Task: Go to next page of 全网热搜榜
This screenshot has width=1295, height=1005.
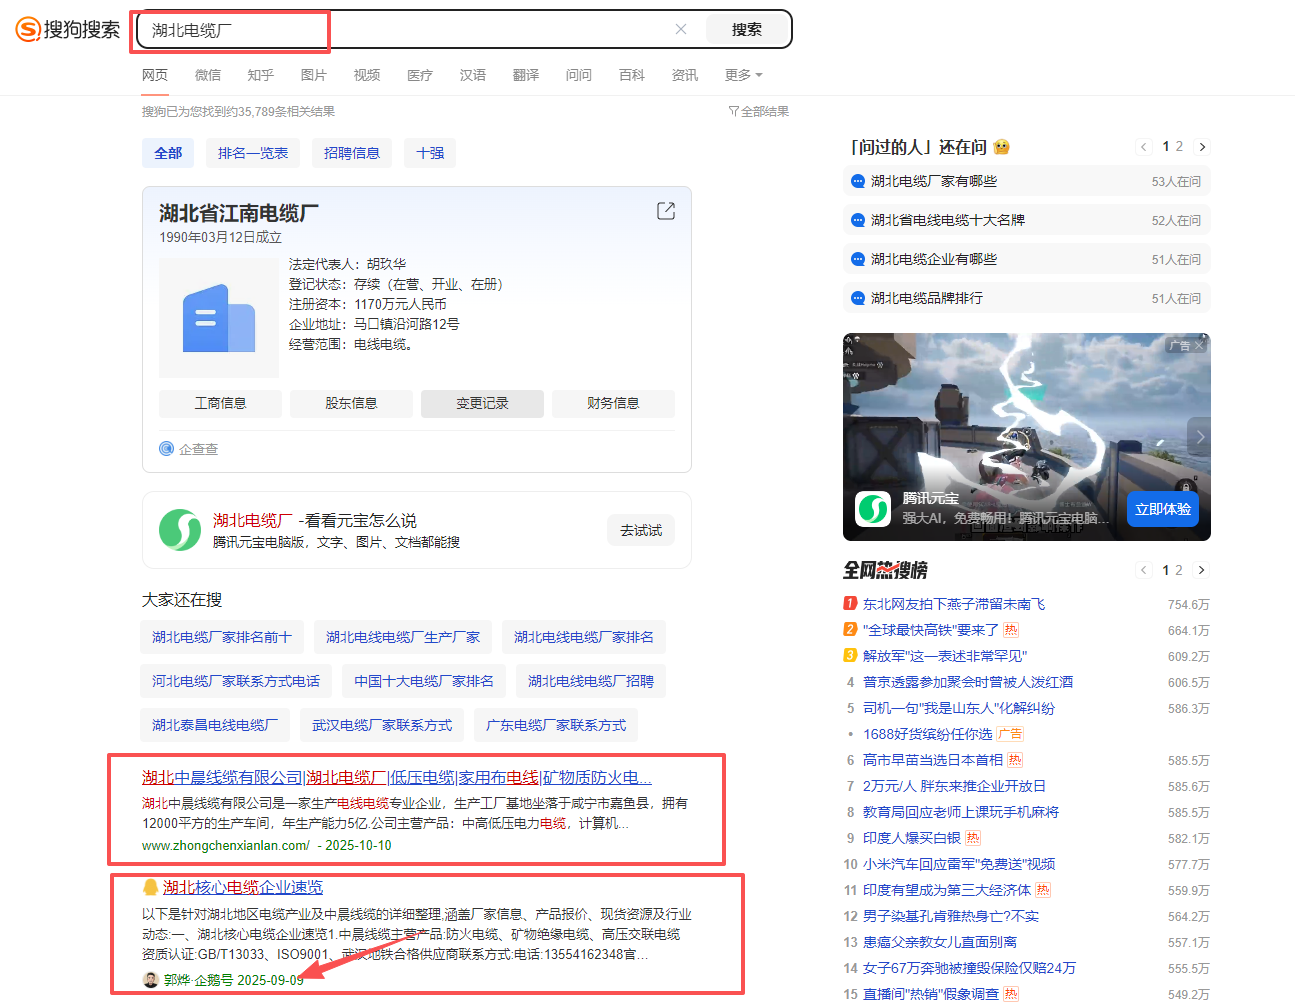Action: (x=1202, y=570)
